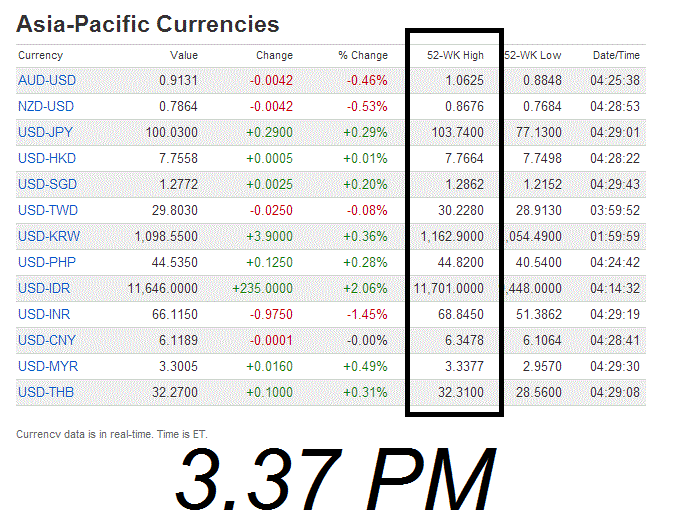Click the 52-WK High column header
Screen dimensions: 681x519
pyautogui.click(x=456, y=56)
